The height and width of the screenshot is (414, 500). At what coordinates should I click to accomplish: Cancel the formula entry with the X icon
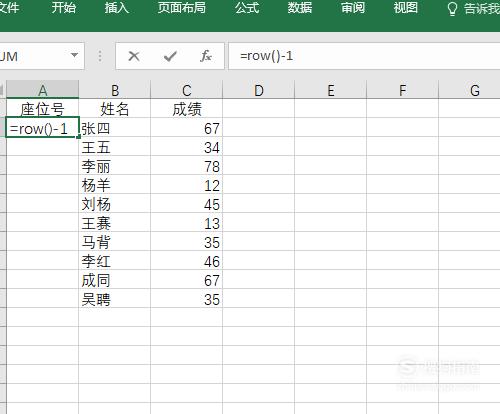[x=134, y=56]
